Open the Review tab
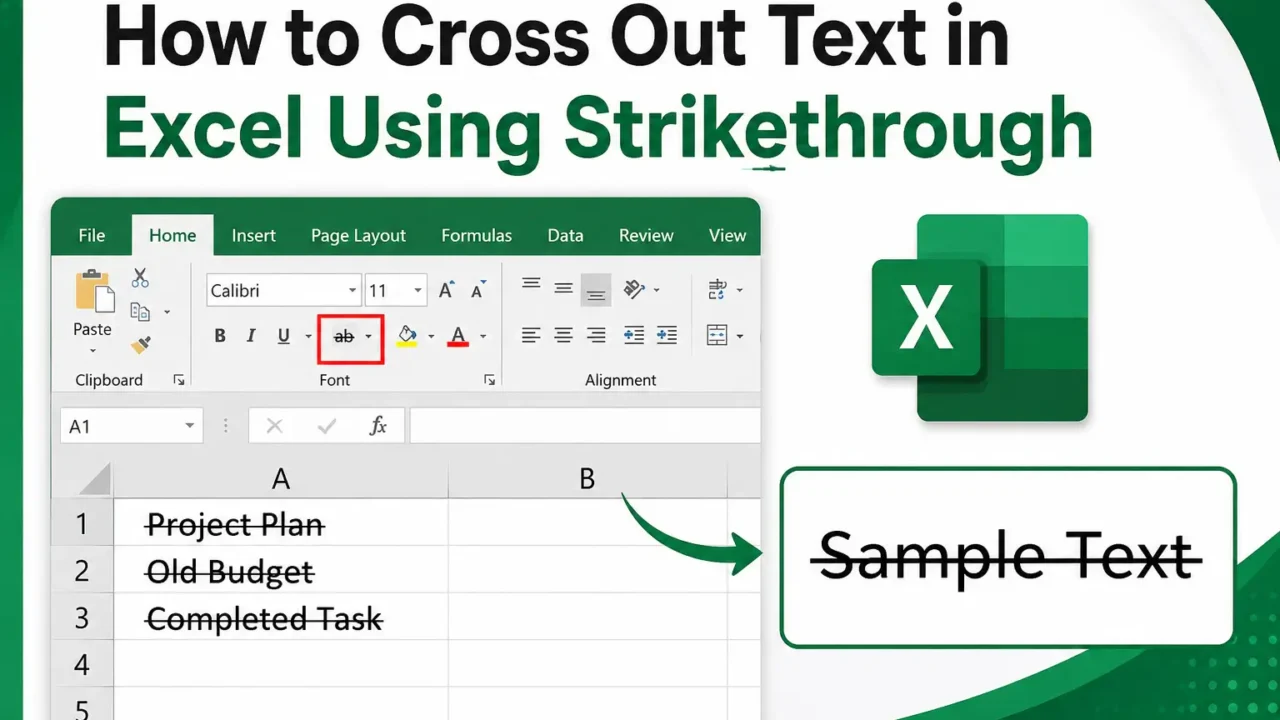 coord(646,236)
